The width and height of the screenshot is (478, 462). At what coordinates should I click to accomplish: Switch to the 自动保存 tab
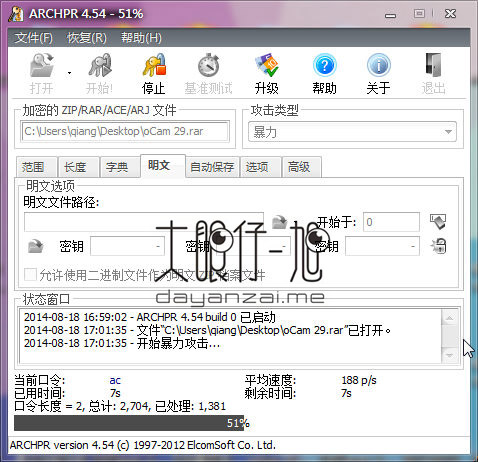click(212, 167)
